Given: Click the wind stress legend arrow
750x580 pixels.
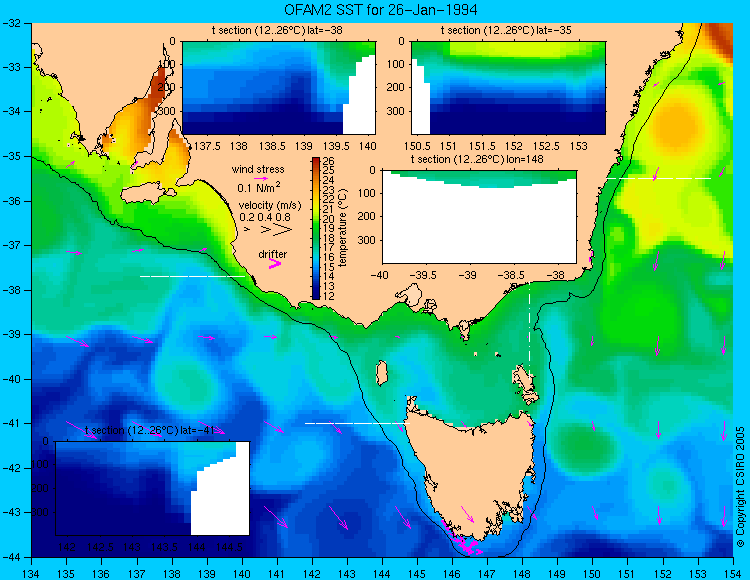Looking at the screenshot, I should [261, 178].
